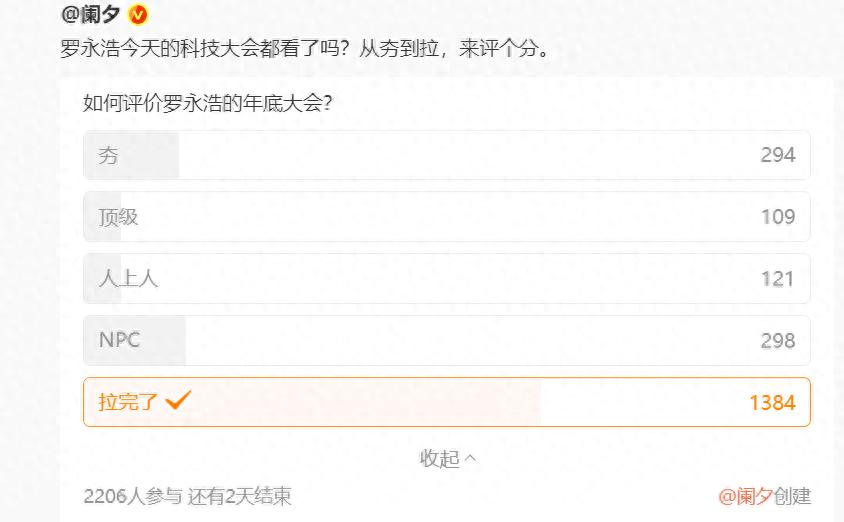844x522 pixels.
Task: Click the 121 vote count for 人上人
Action: click(x=777, y=279)
